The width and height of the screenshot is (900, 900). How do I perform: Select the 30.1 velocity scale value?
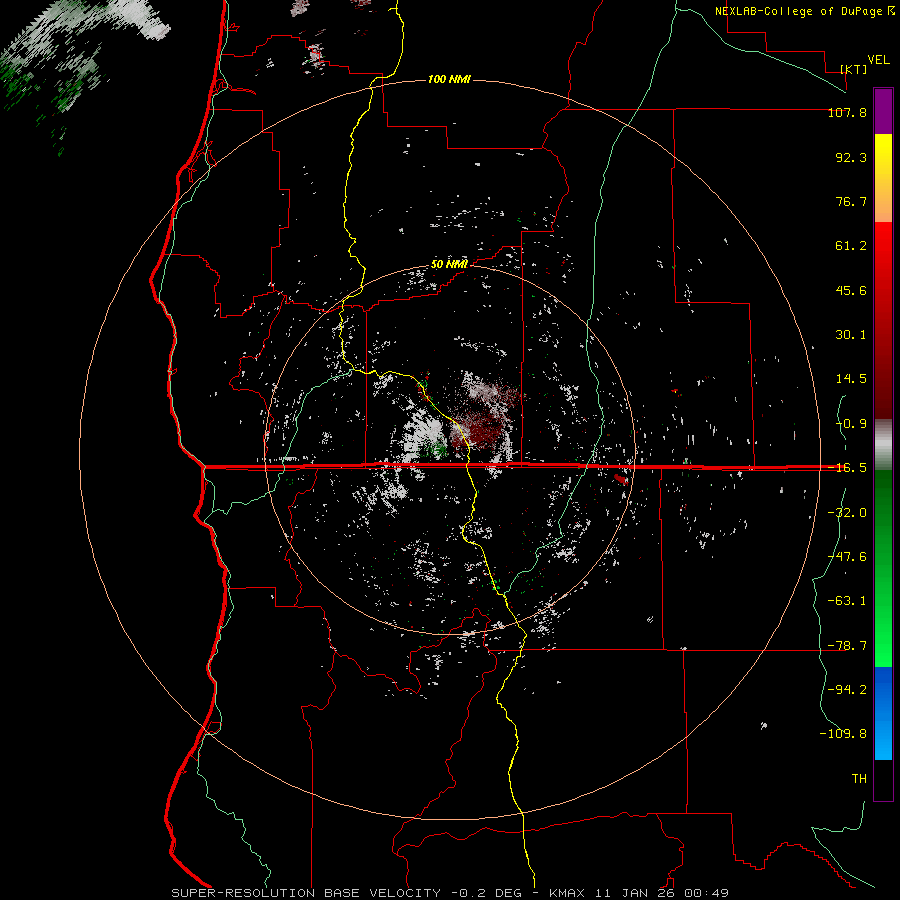coord(851,335)
